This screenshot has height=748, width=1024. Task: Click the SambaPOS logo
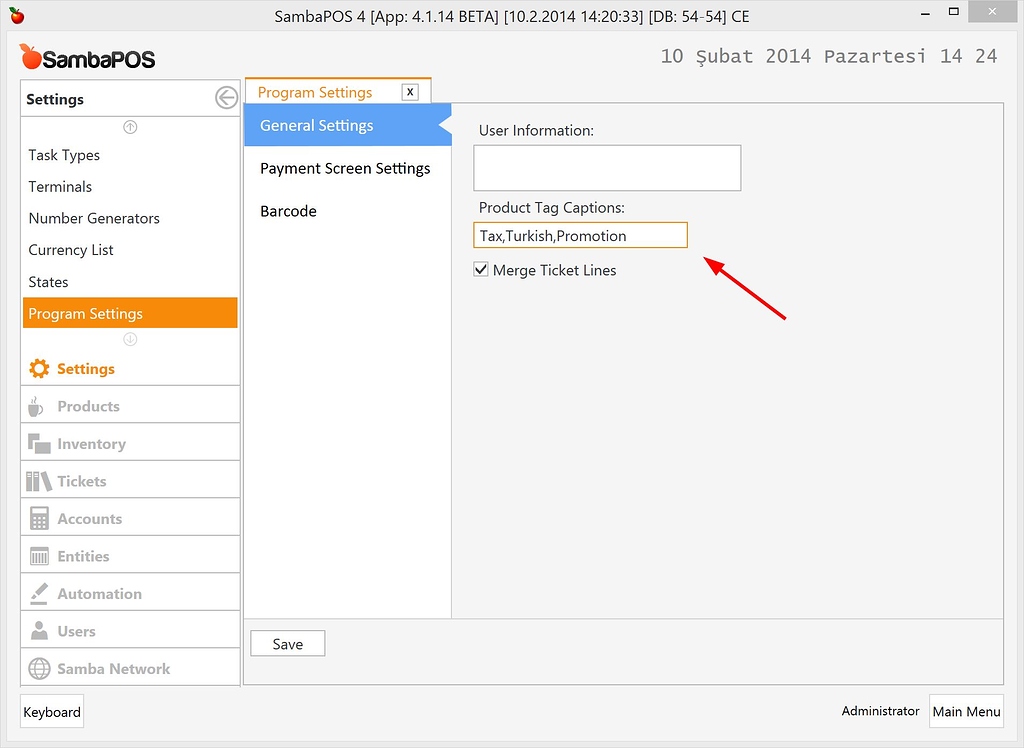pos(87,57)
